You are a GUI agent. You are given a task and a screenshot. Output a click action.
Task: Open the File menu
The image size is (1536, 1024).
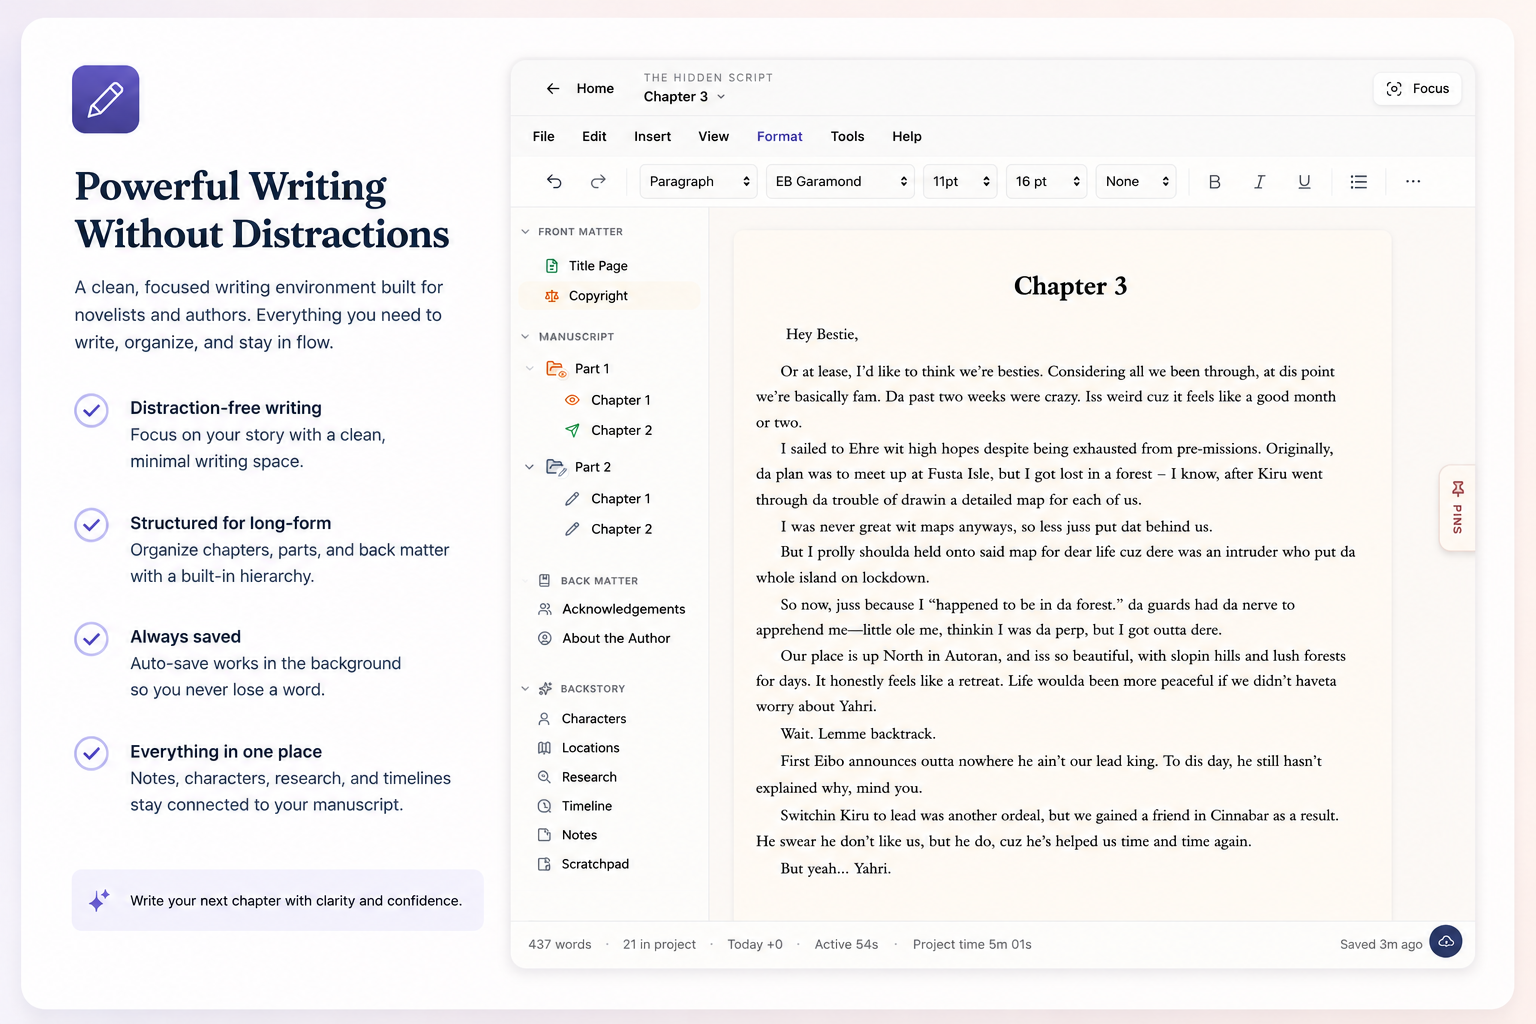coord(544,137)
